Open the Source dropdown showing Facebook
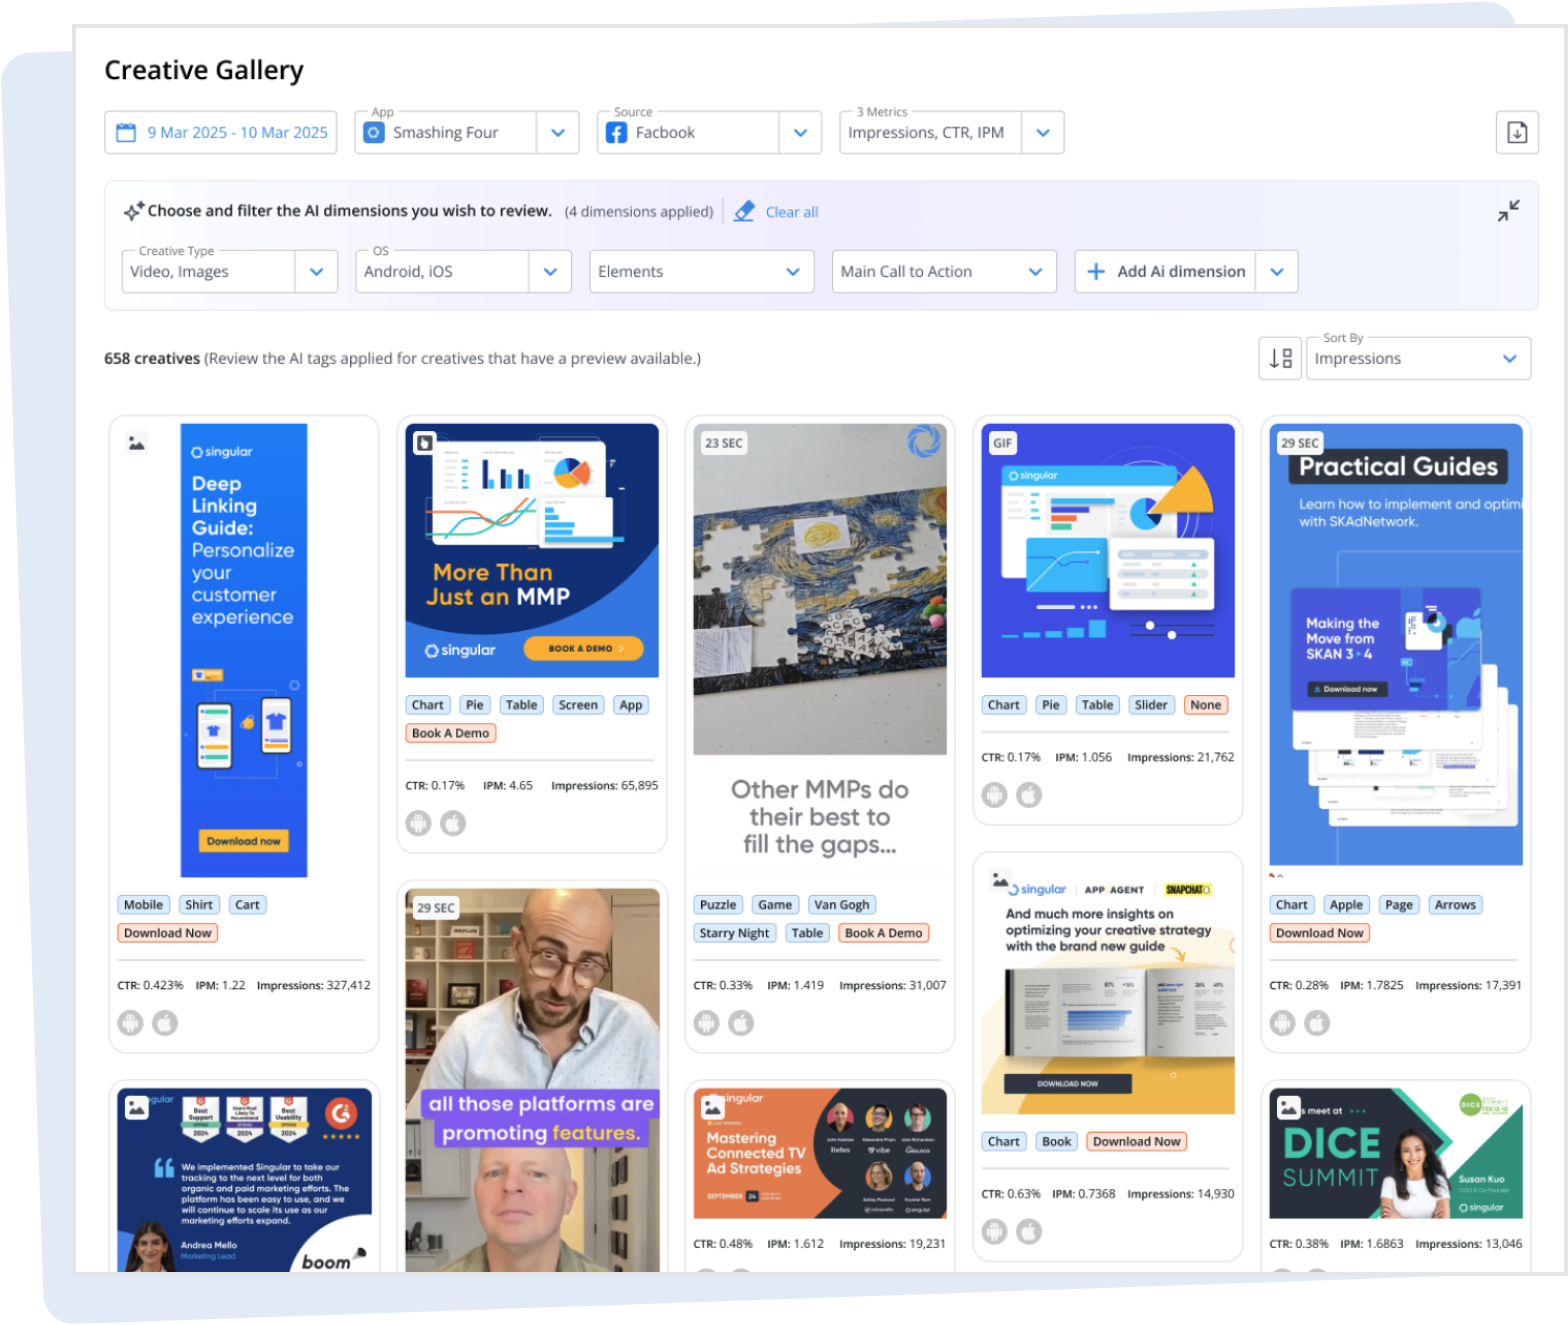1568x1325 pixels. click(709, 132)
